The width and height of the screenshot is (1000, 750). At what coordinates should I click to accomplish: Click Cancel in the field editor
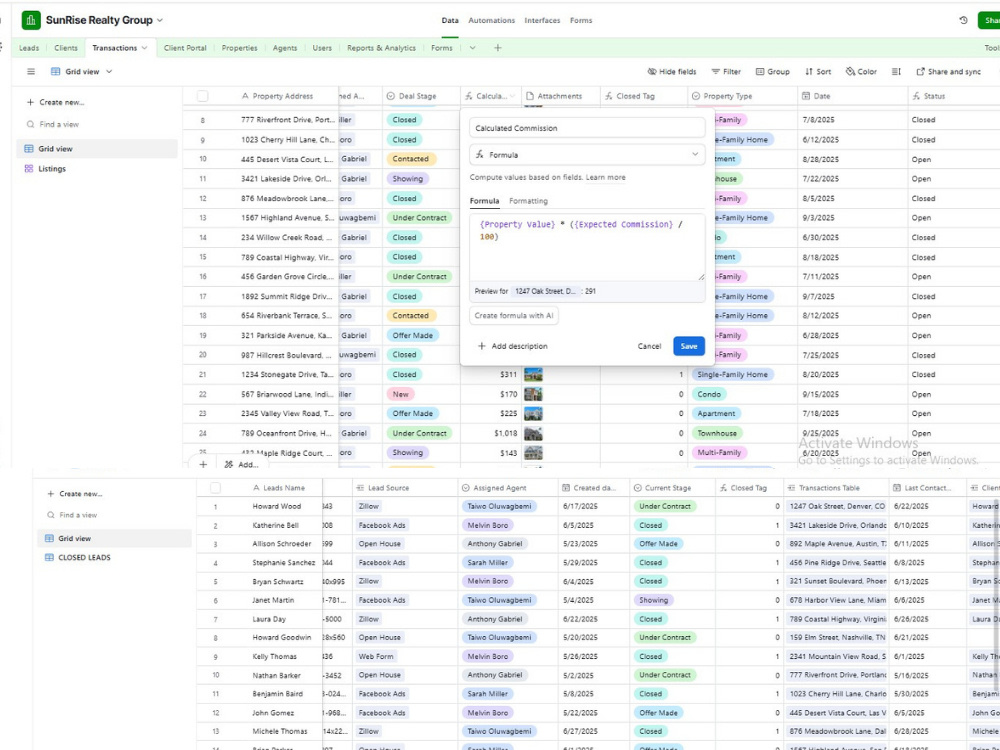click(x=649, y=346)
